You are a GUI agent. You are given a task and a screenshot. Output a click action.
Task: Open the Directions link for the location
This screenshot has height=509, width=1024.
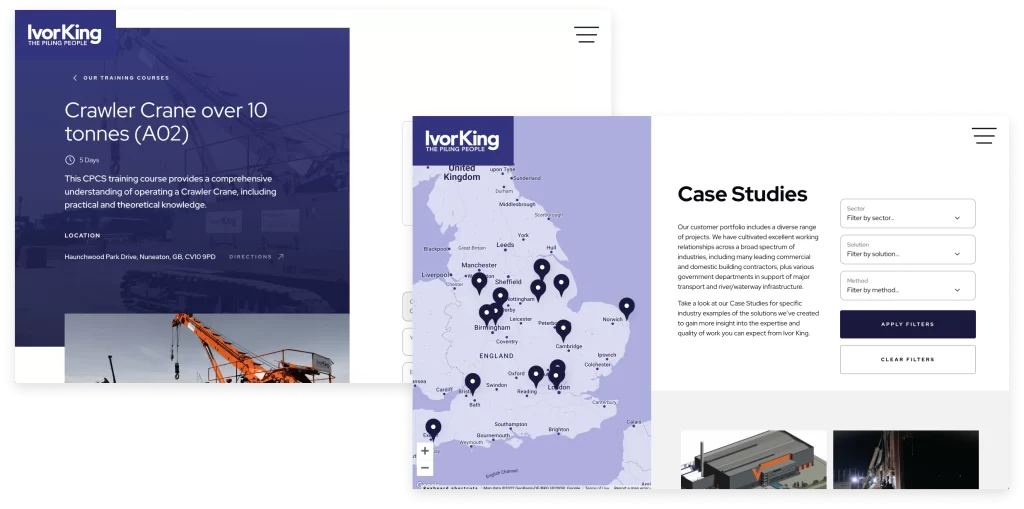point(256,257)
